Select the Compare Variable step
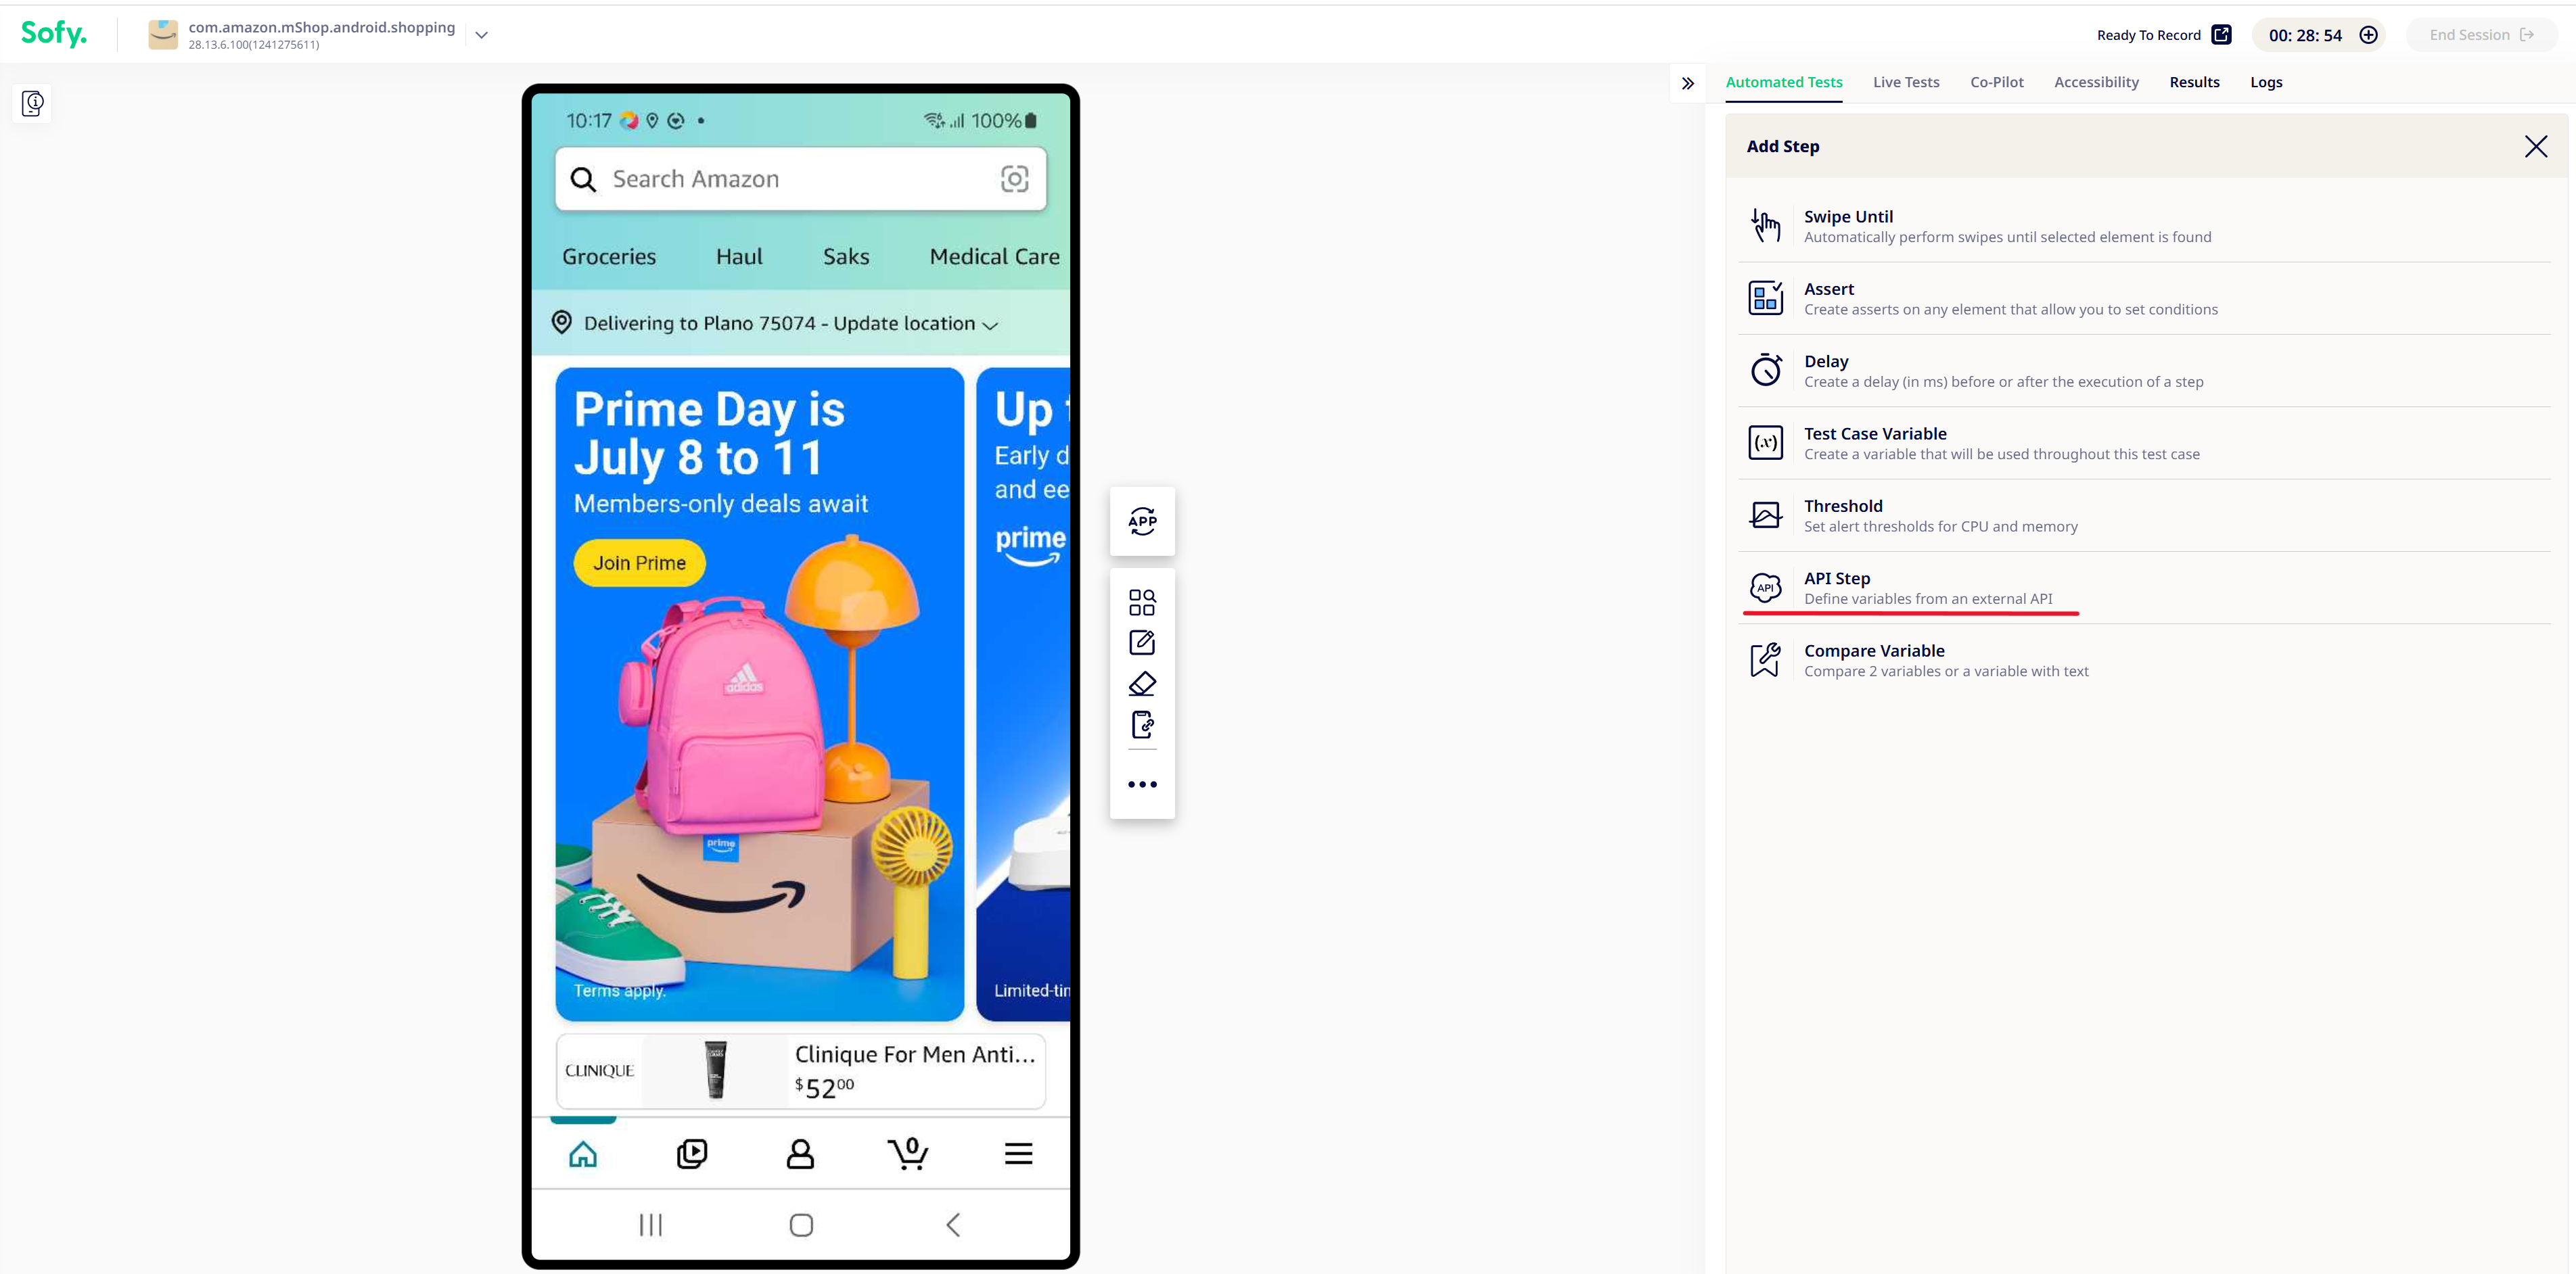2576x1274 pixels. coord(2144,660)
